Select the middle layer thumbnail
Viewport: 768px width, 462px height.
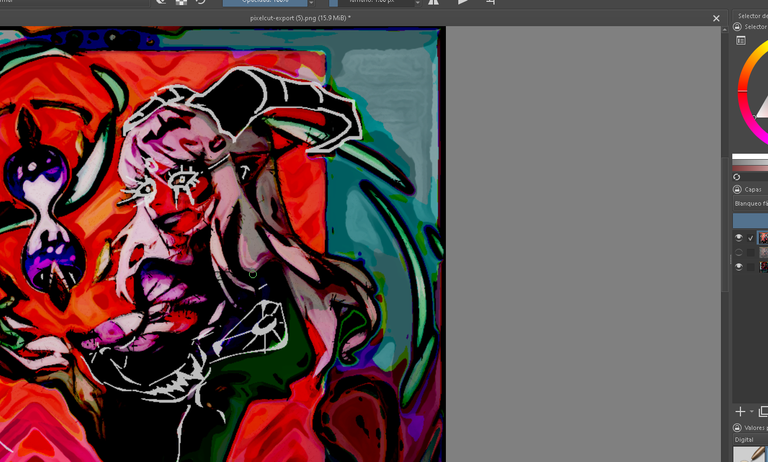pyautogui.click(x=763, y=253)
